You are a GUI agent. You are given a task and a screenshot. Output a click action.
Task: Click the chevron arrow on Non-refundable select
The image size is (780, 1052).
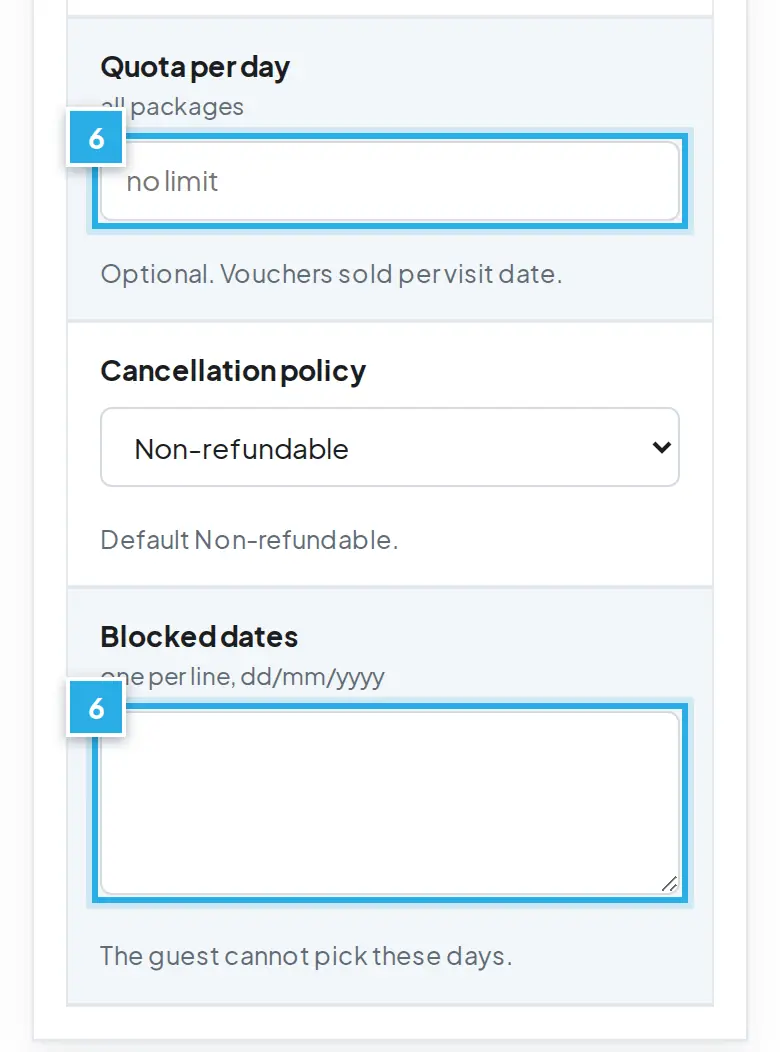pos(661,447)
